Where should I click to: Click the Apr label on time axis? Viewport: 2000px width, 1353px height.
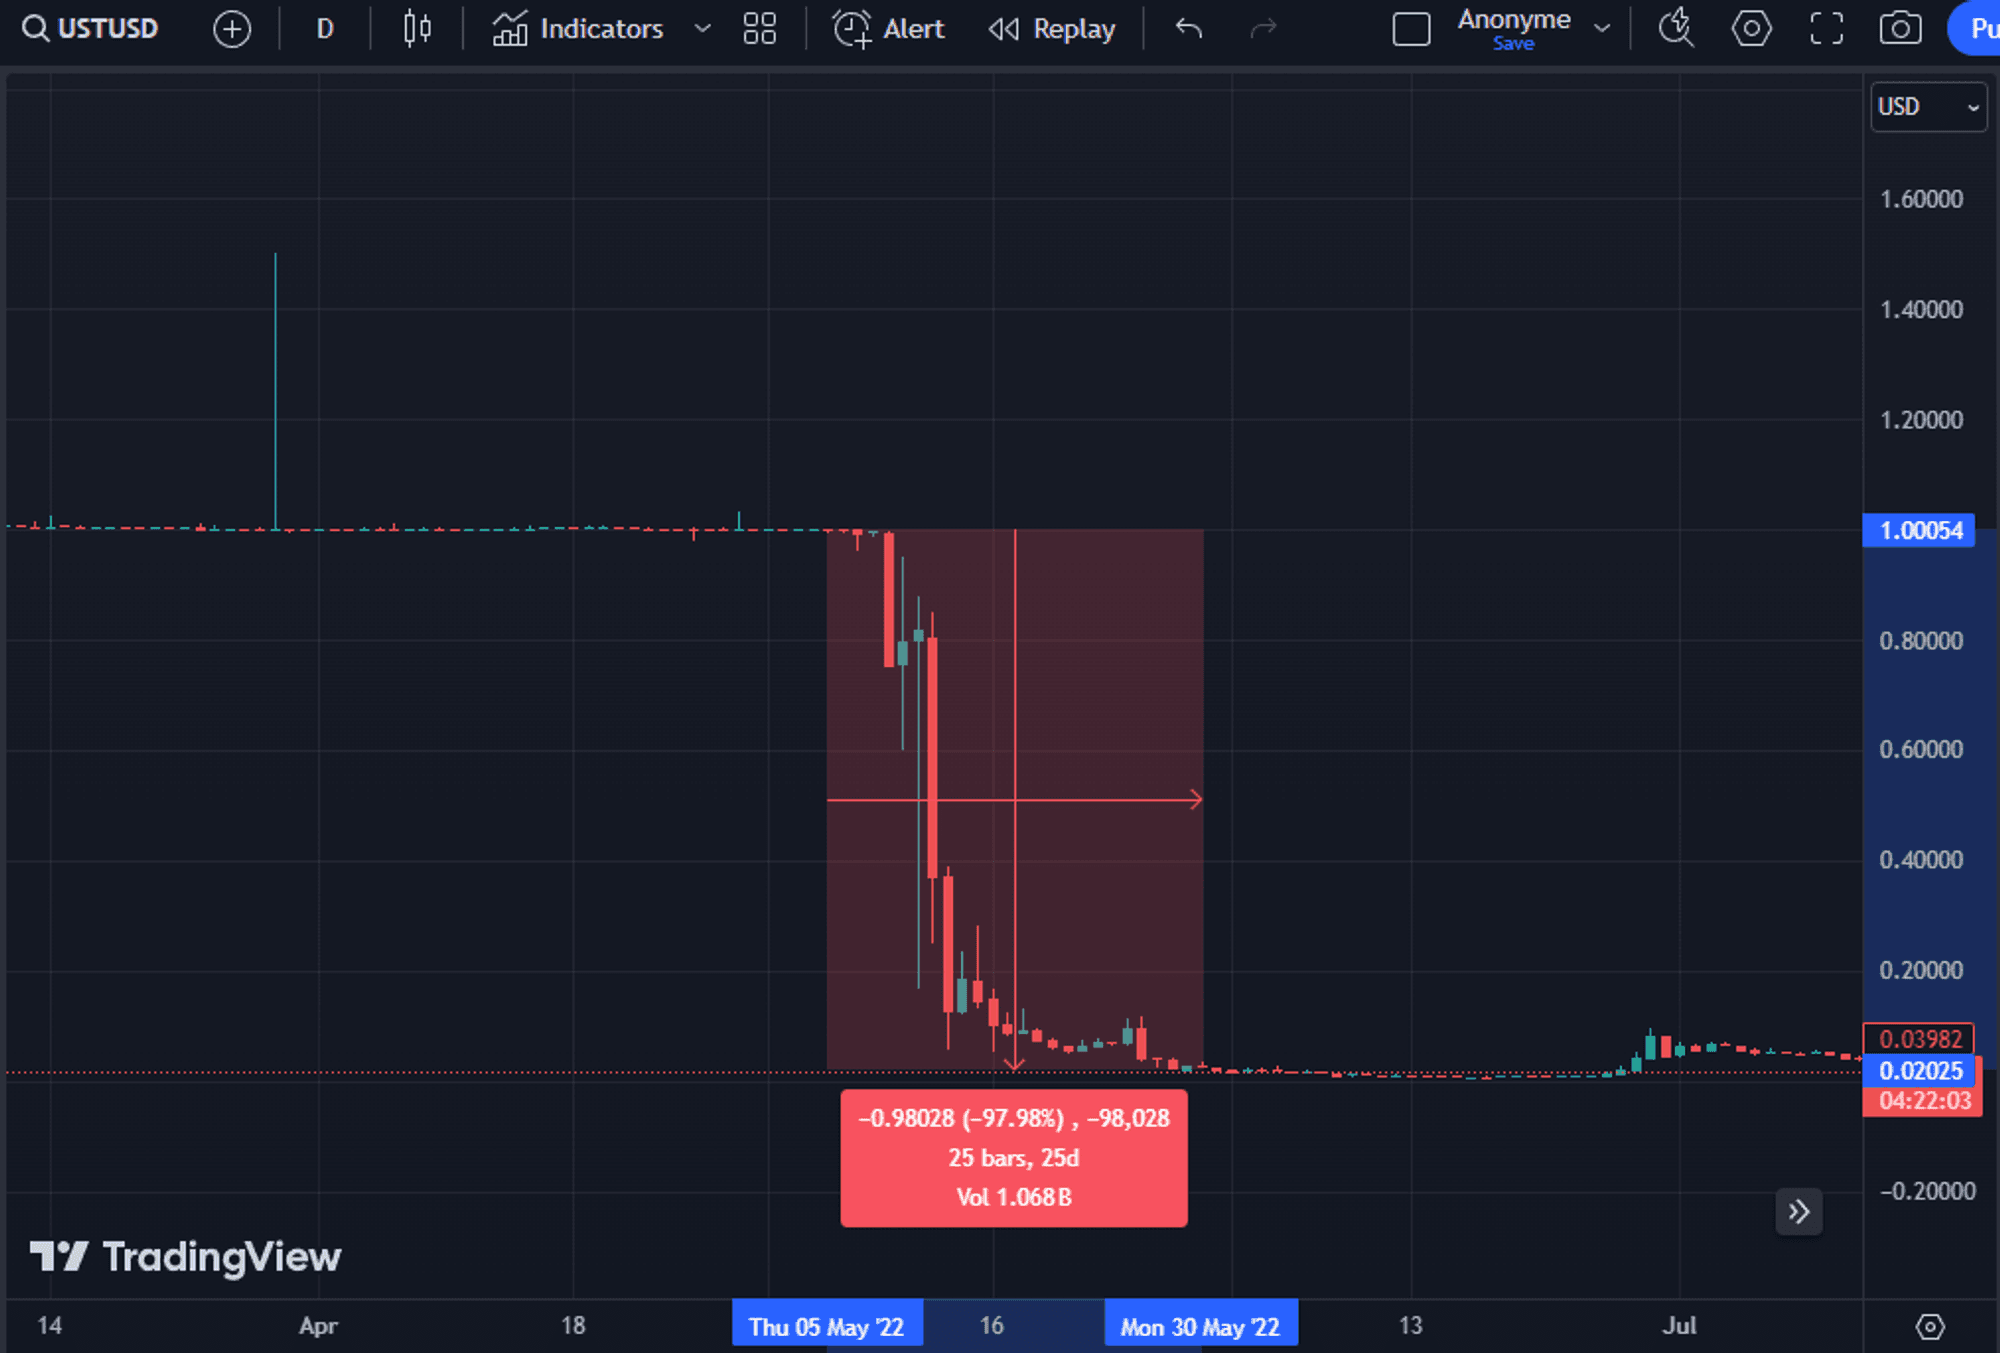click(318, 1325)
